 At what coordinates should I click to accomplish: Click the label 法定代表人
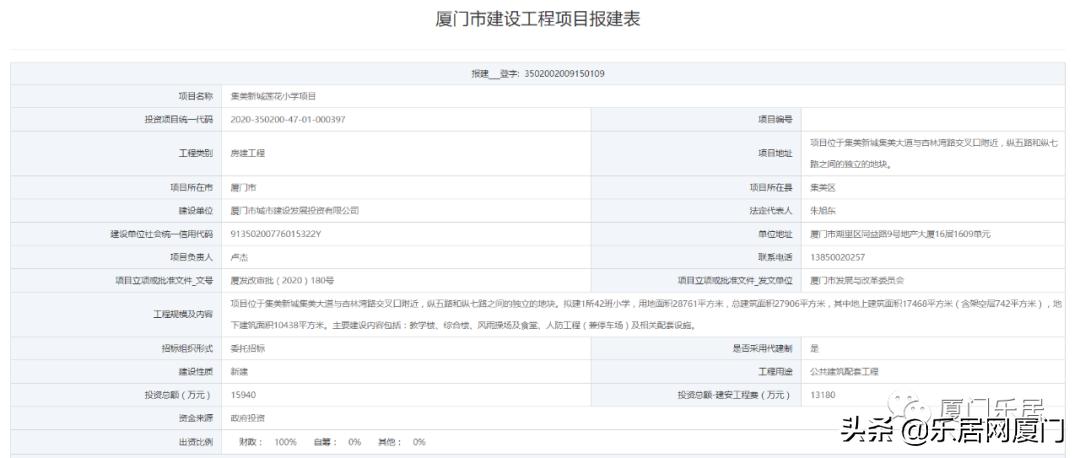(771, 211)
